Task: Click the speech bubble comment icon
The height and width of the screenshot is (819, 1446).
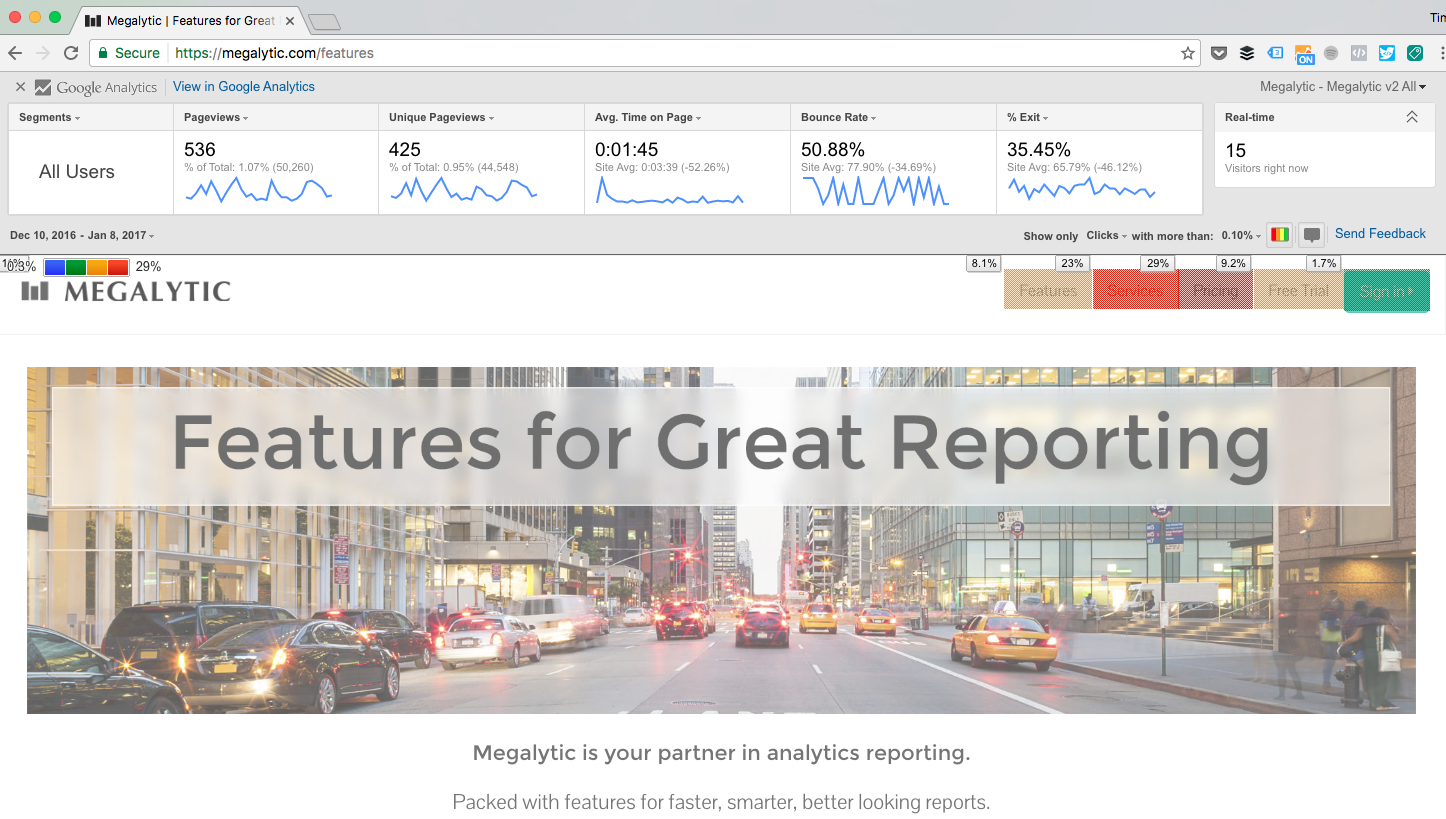Action: [x=1312, y=235]
